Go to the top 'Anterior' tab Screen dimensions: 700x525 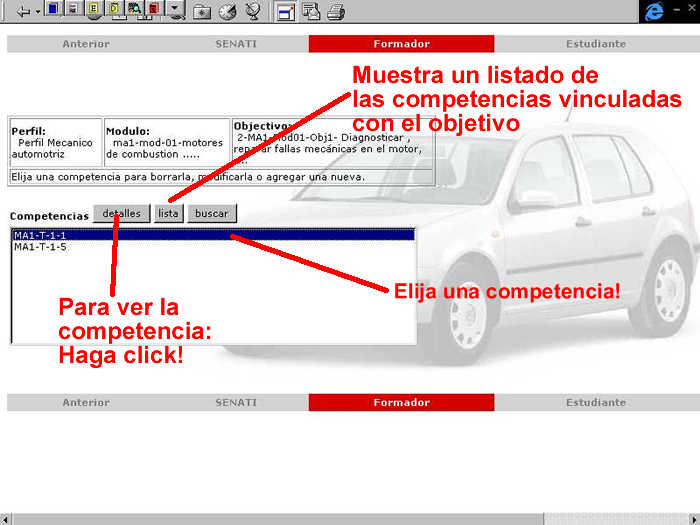click(x=86, y=44)
